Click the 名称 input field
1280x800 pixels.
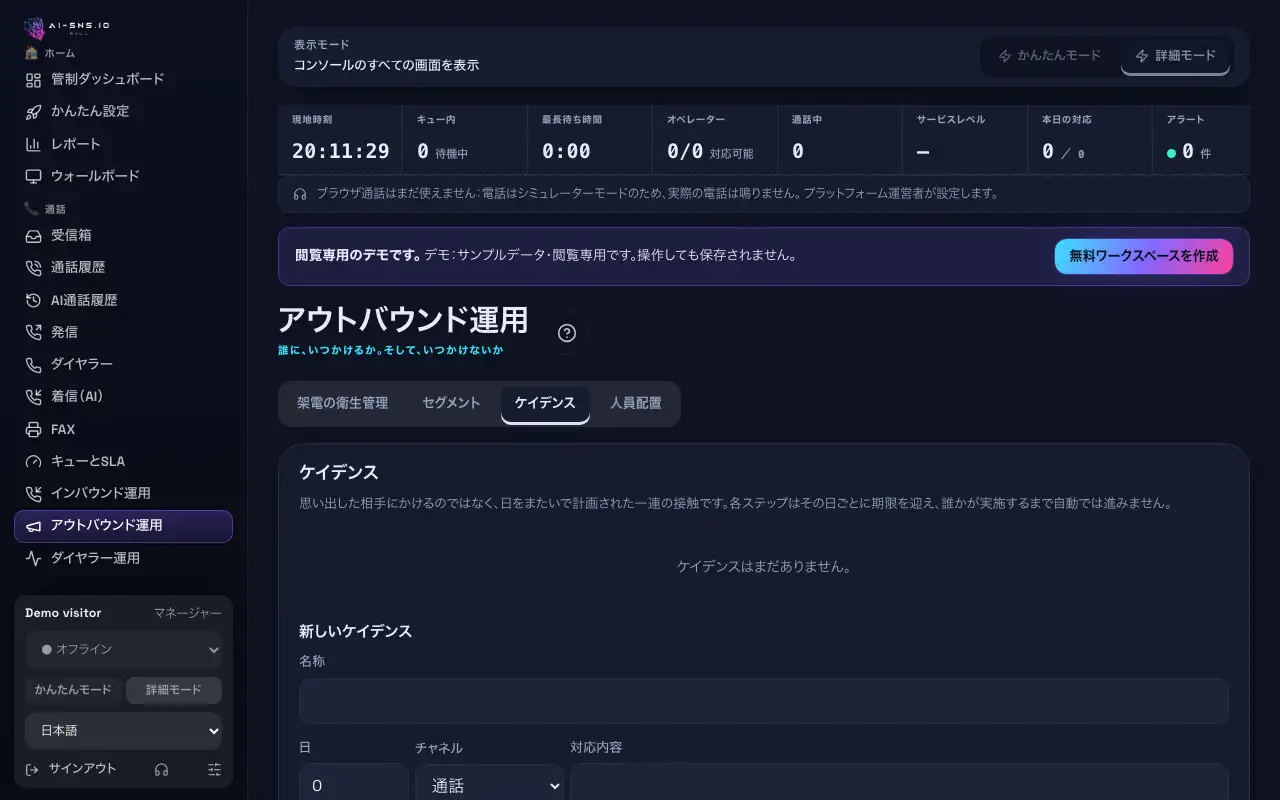(x=764, y=701)
